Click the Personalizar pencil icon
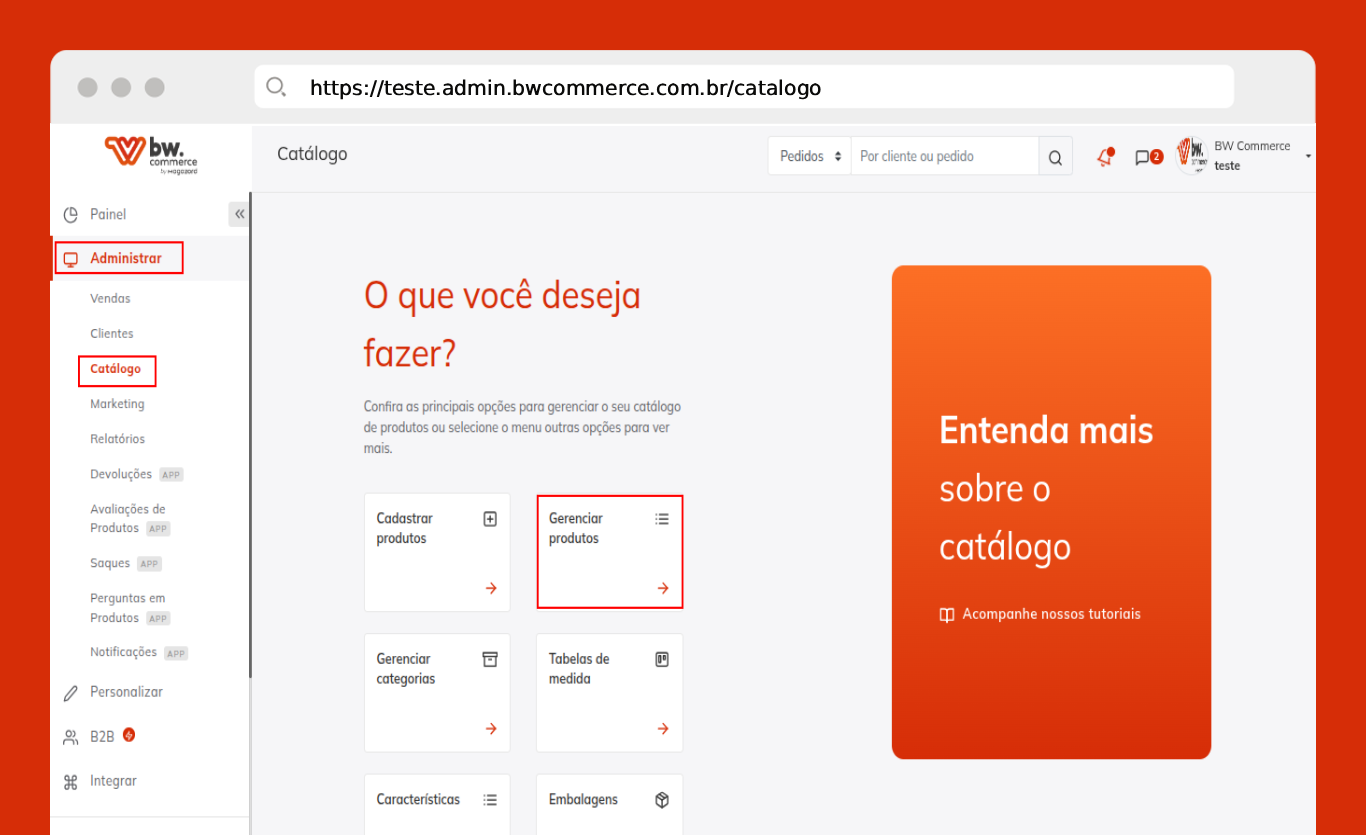Image resolution: width=1366 pixels, height=835 pixels. click(71, 692)
